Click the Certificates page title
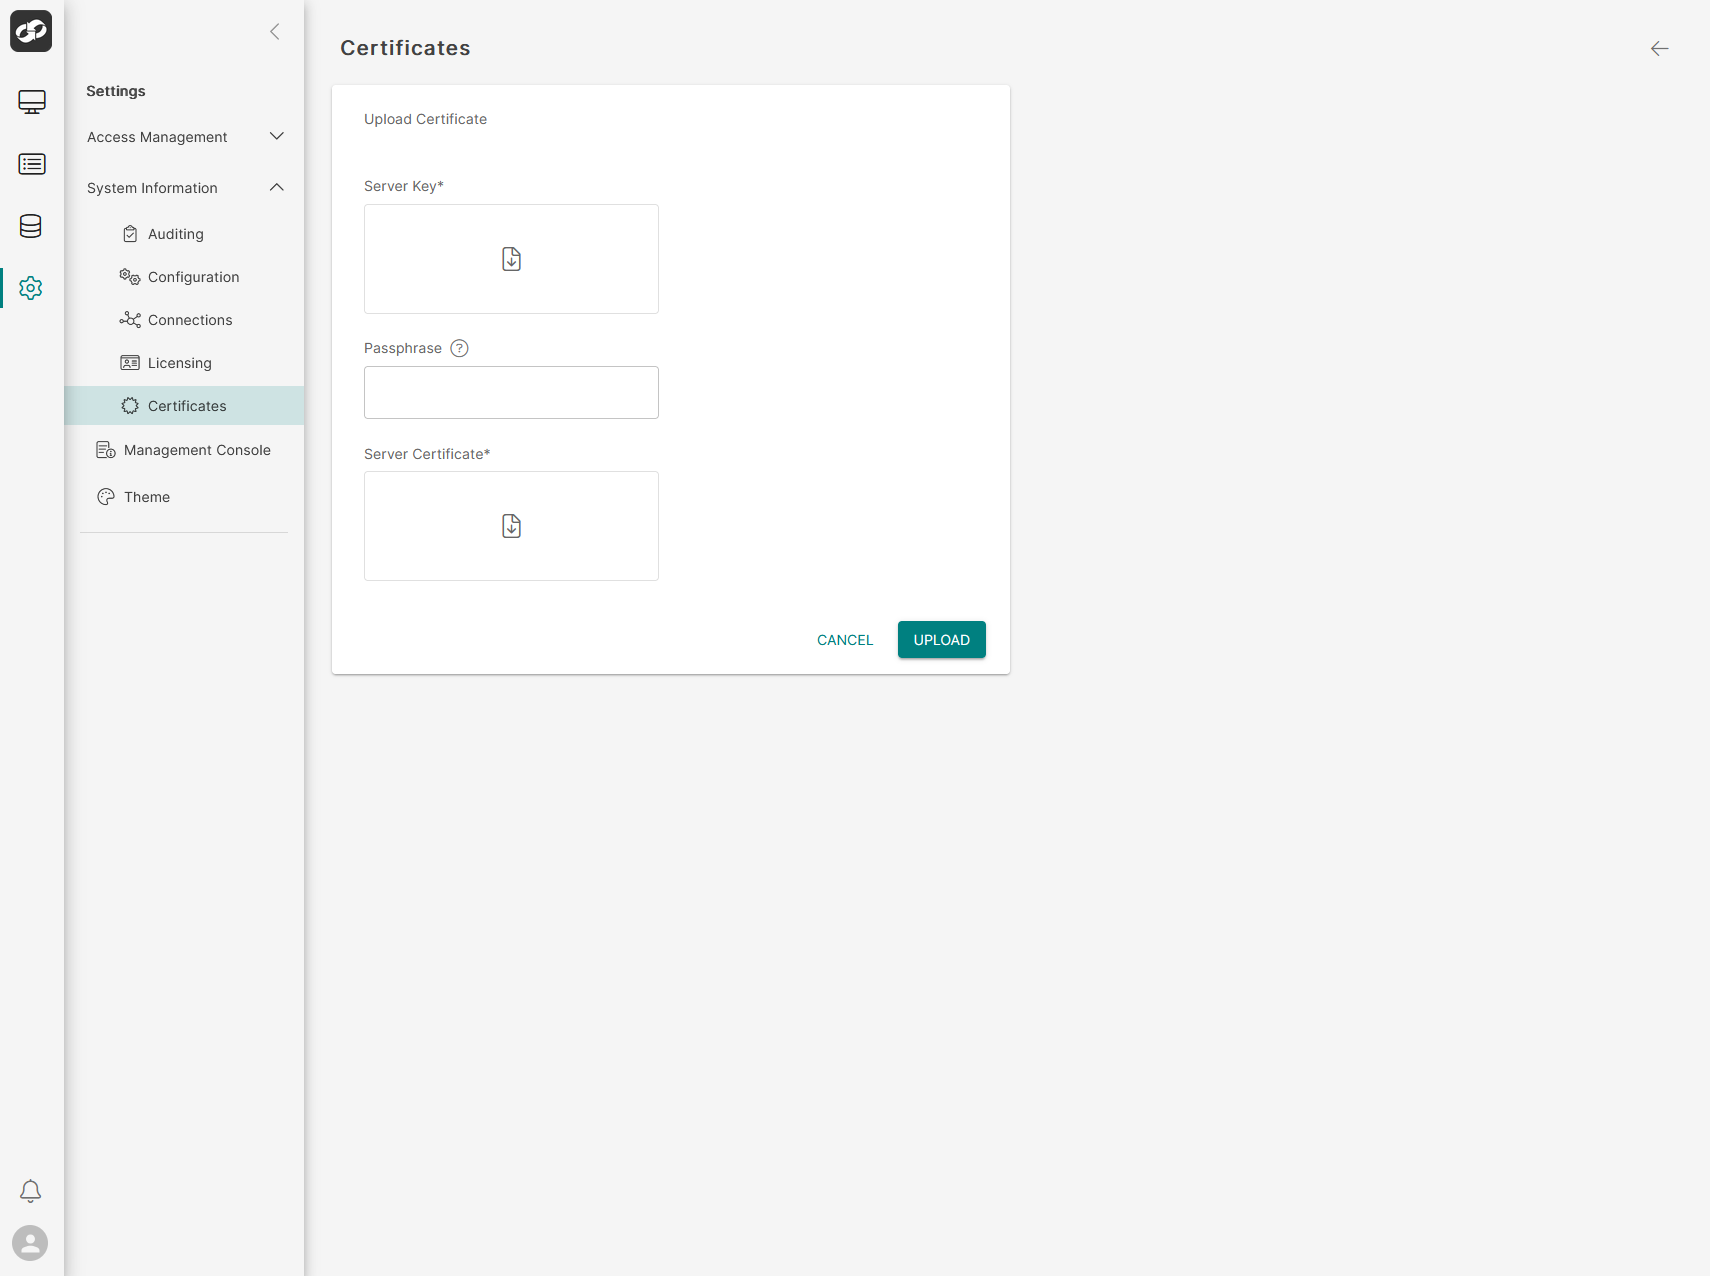1710x1276 pixels. (405, 48)
